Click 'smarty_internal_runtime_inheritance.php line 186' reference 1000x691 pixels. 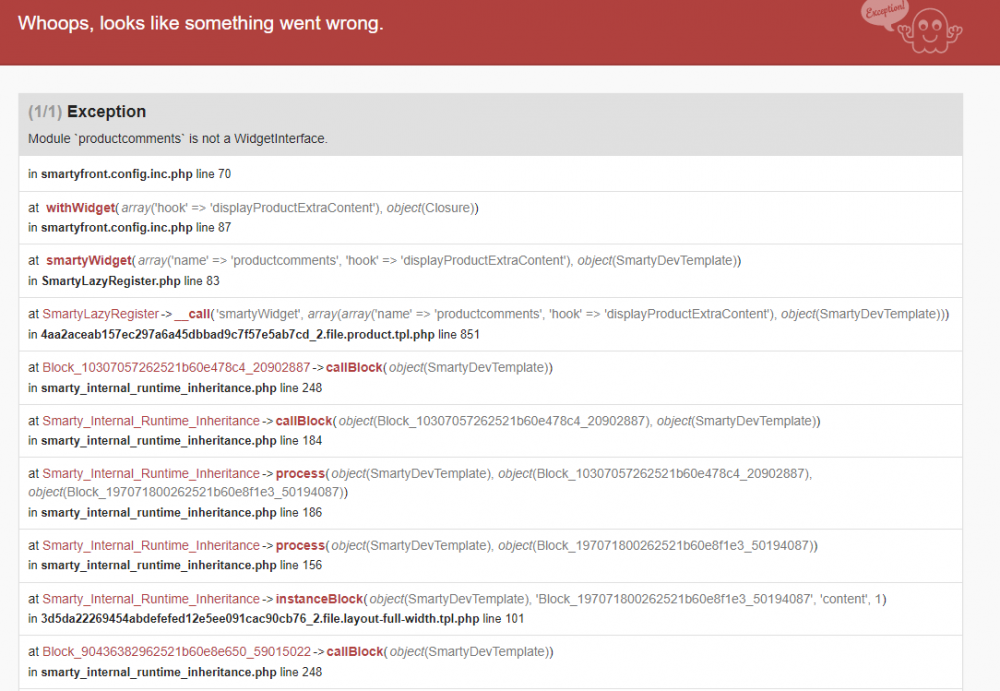pos(175,512)
